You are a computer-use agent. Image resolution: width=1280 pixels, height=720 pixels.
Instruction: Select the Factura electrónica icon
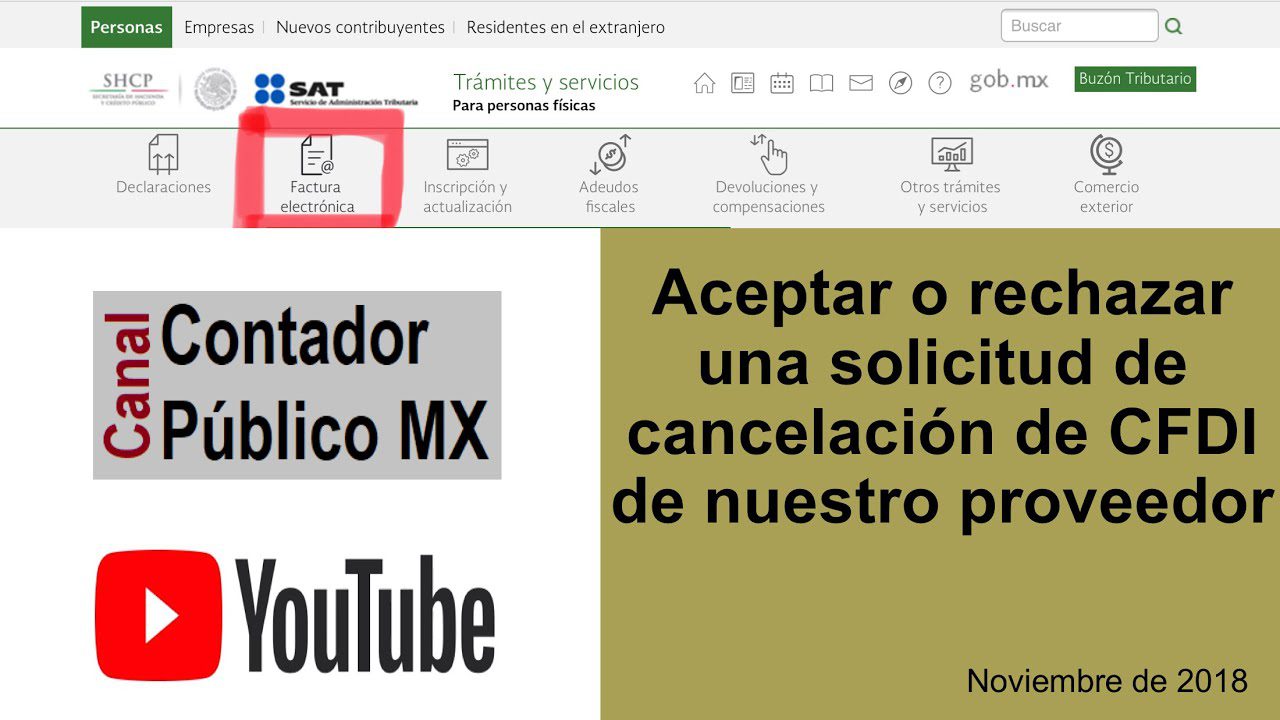coord(316,155)
